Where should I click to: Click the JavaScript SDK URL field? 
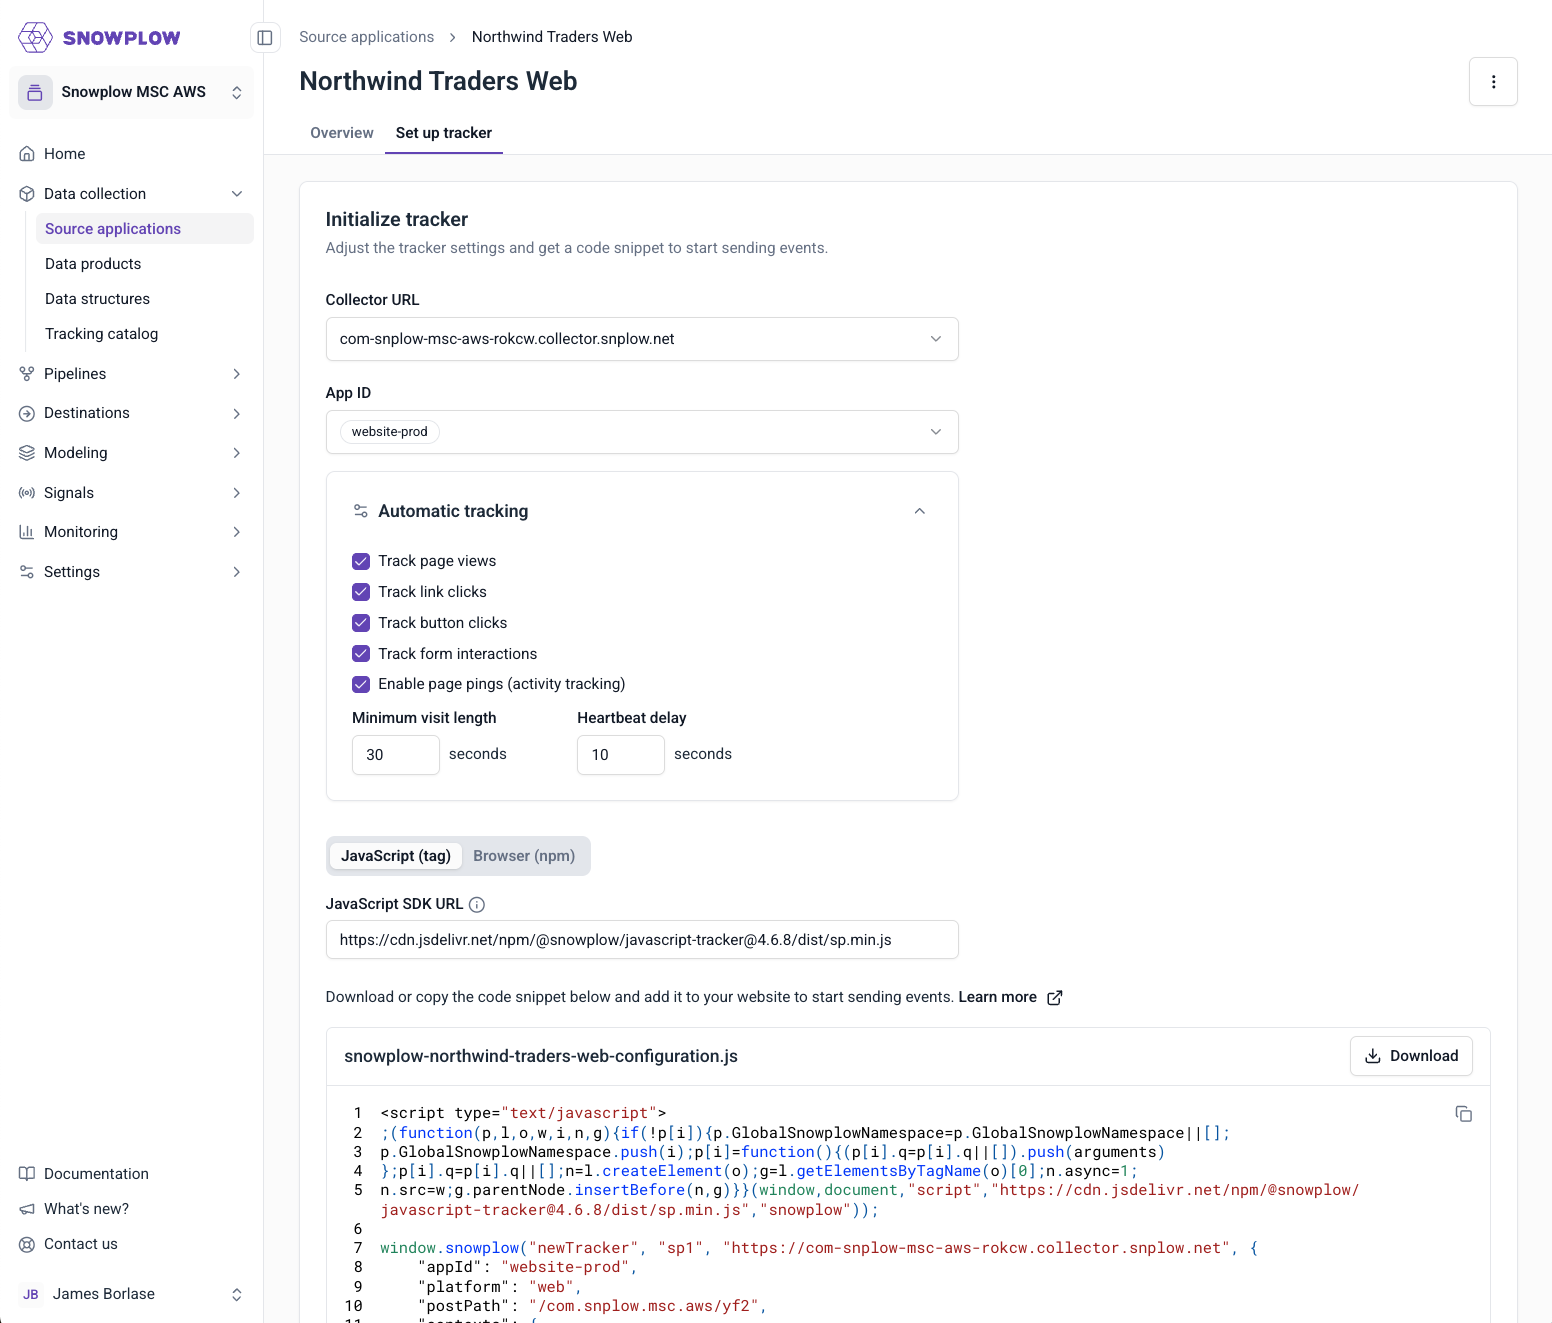642,940
